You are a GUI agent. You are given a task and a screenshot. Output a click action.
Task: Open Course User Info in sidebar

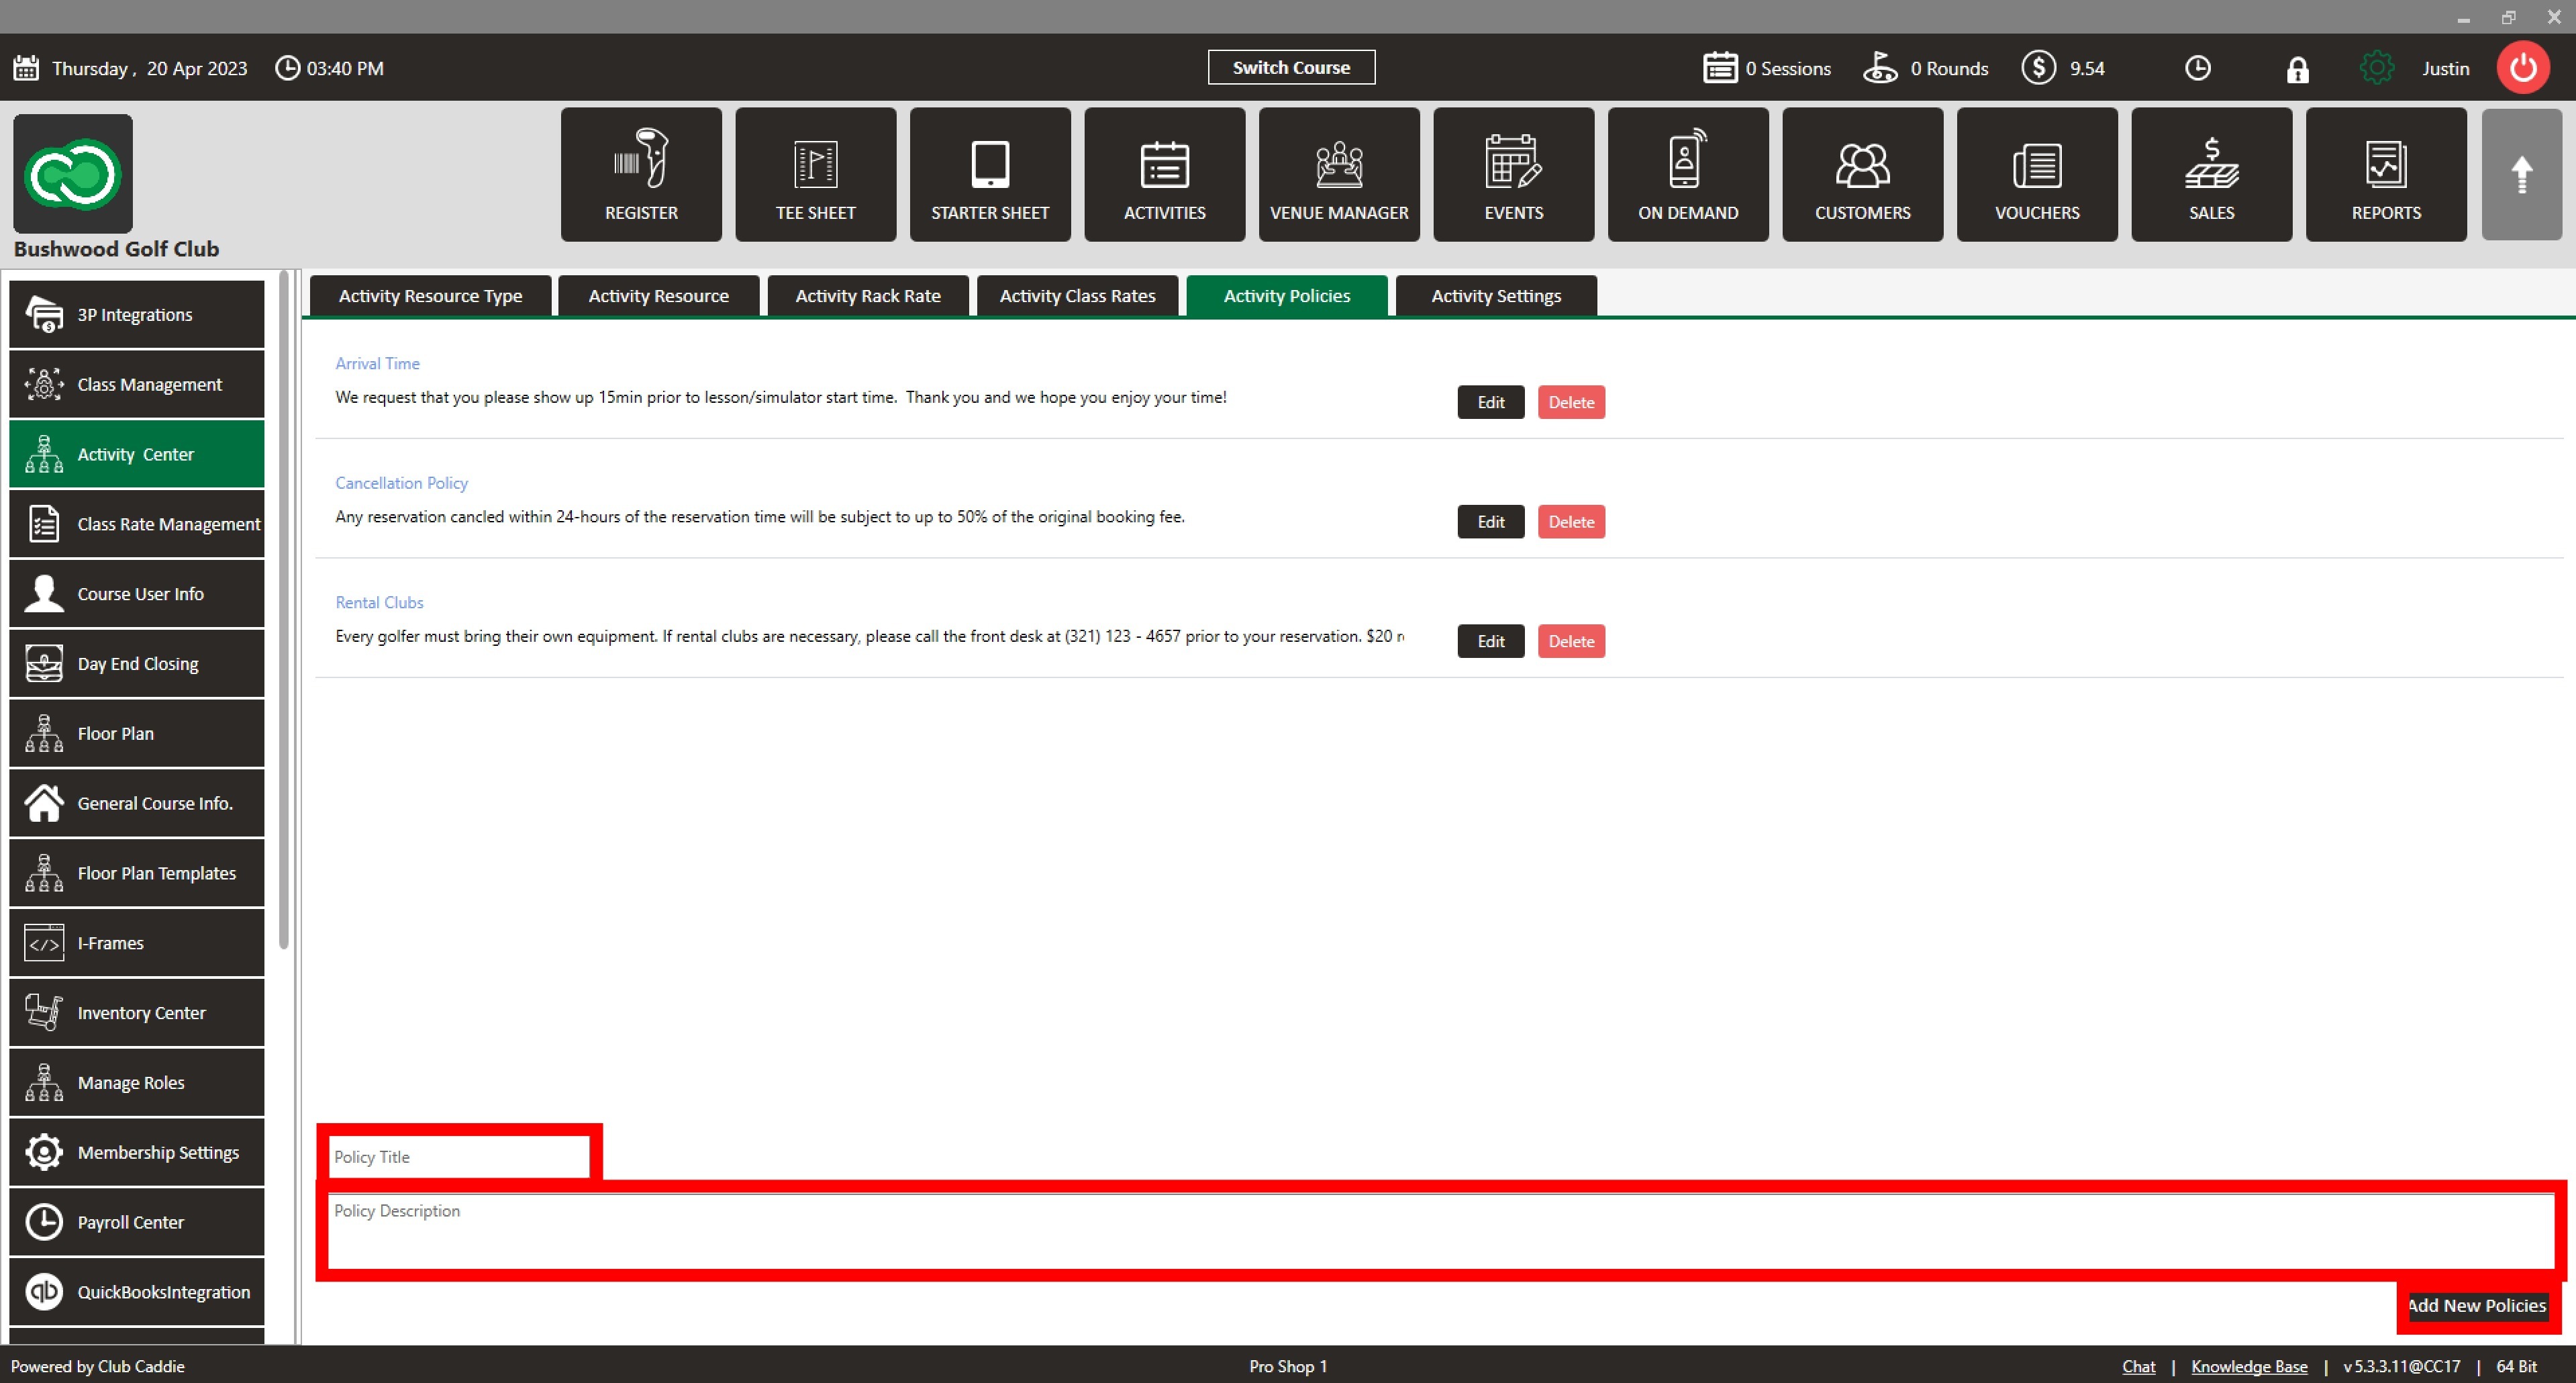(x=137, y=593)
